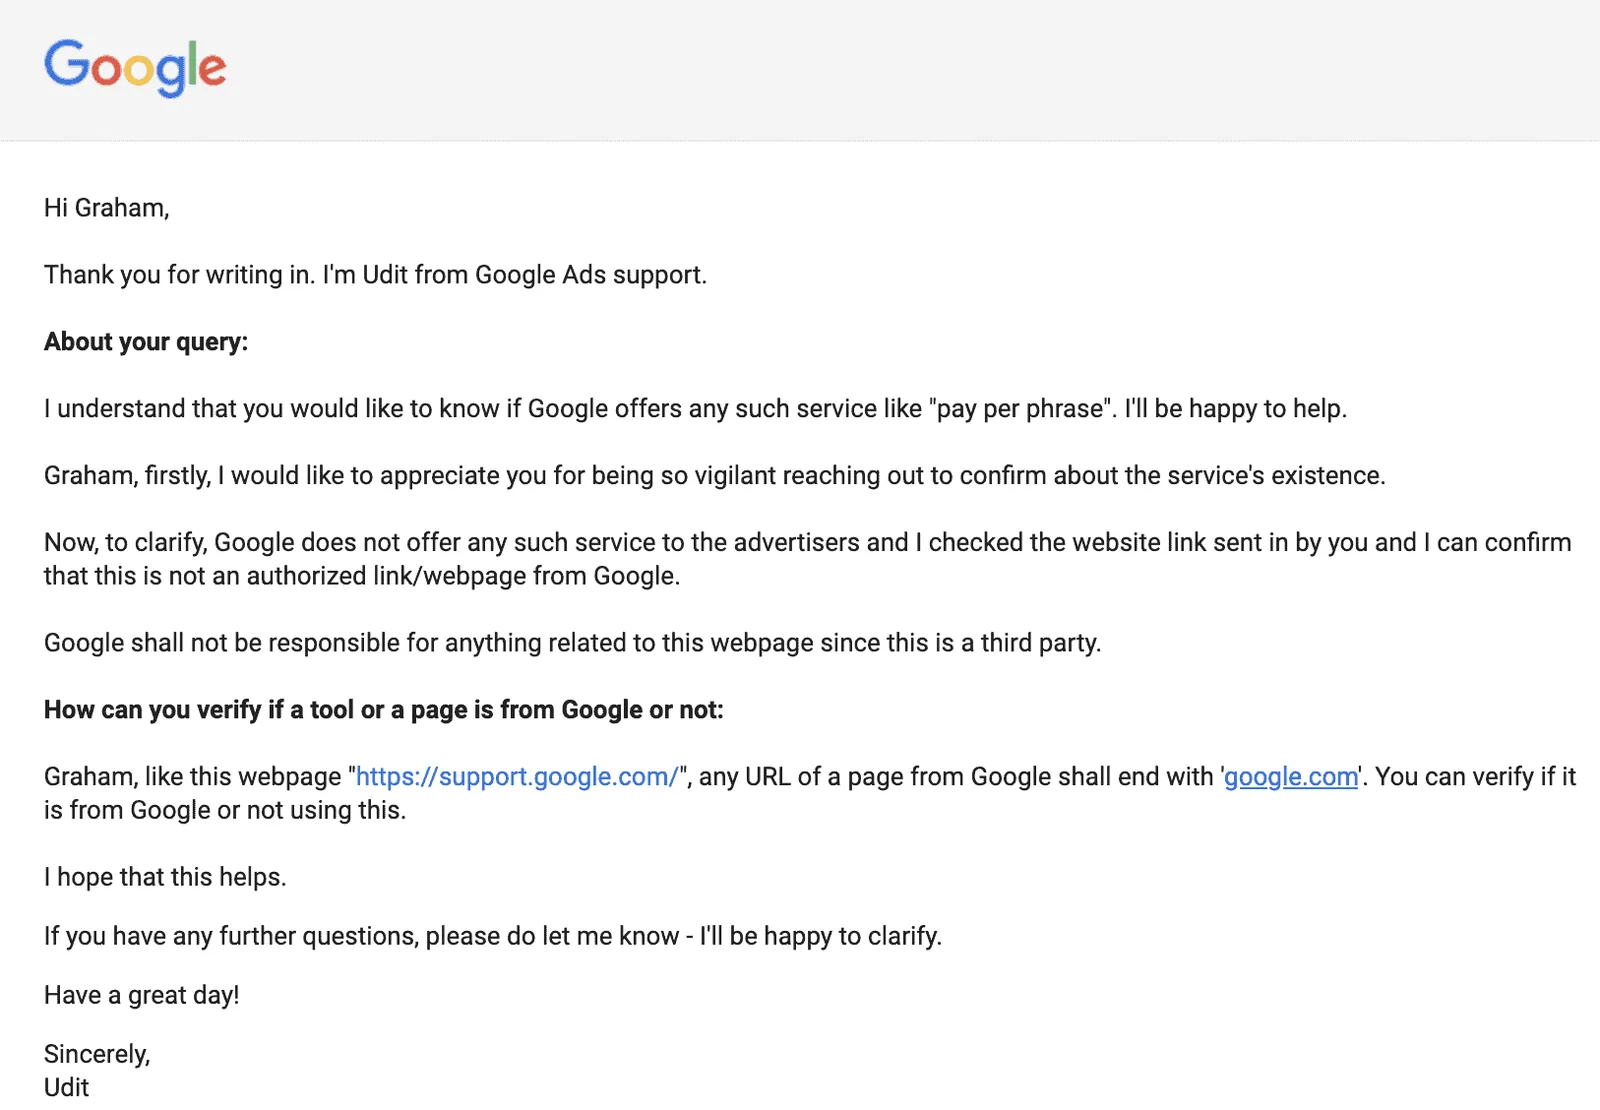Screen dimensions: 1600x1110
Task: Click the 'Udit' signature name at bottom
Action: click(x=66, y=1087)
